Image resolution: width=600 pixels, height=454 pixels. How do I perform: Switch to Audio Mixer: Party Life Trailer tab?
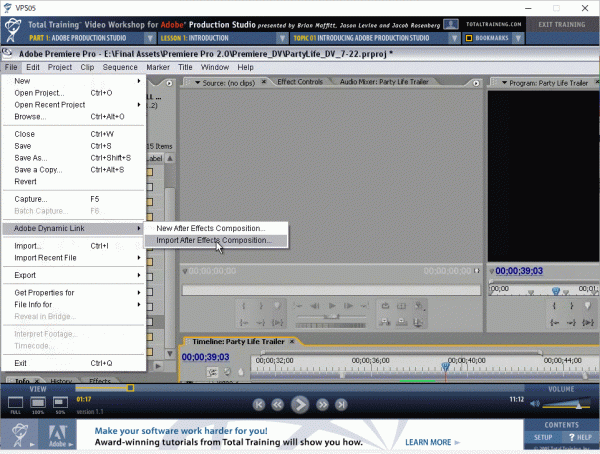tap(384, 82)
